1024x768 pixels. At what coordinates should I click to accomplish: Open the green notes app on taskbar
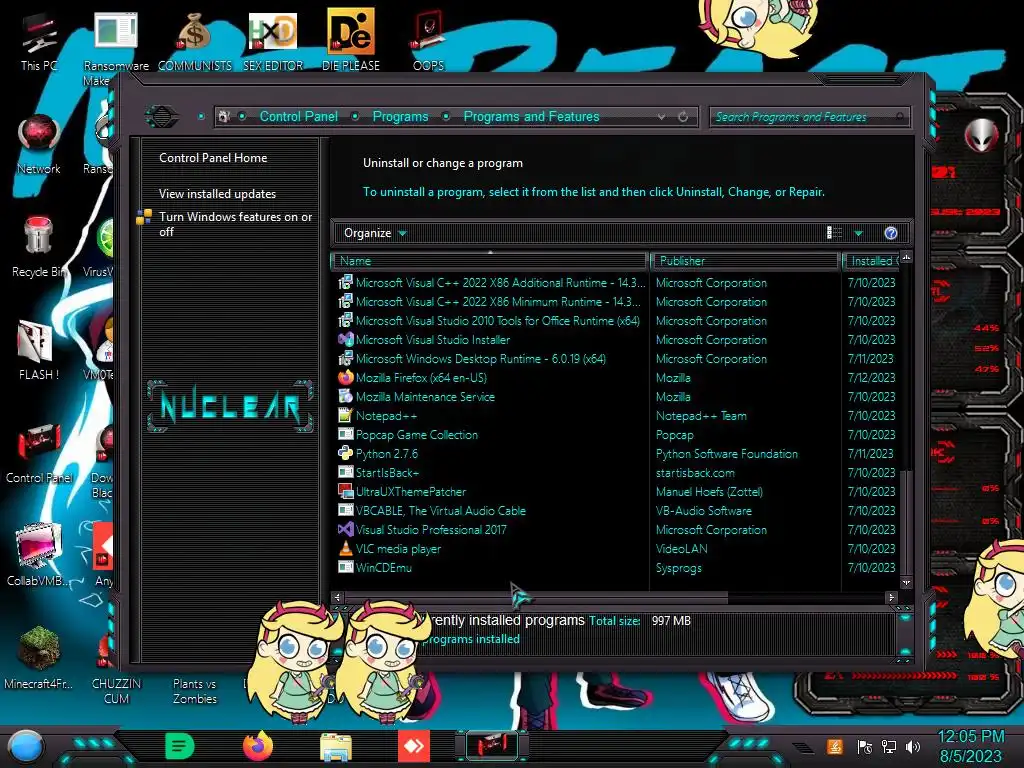(180, 746)
